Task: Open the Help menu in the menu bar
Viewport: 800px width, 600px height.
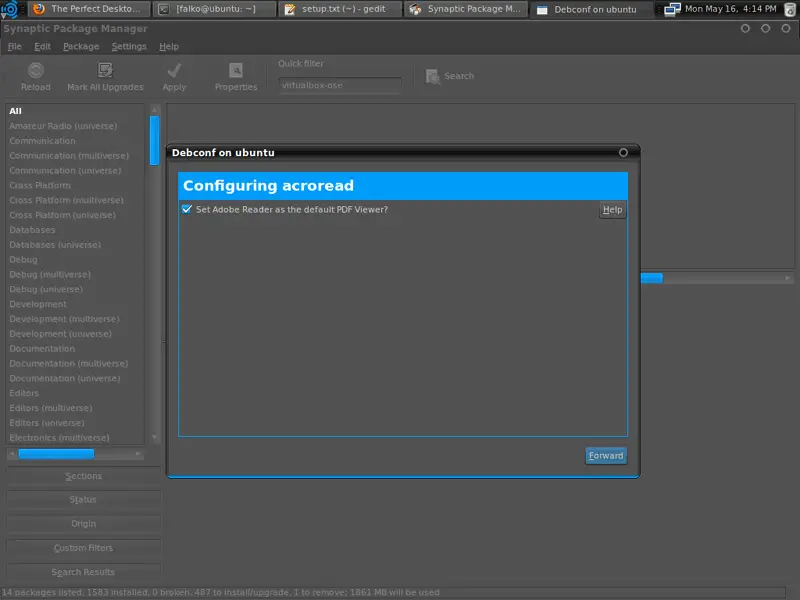Action: [x=169, y=46]
